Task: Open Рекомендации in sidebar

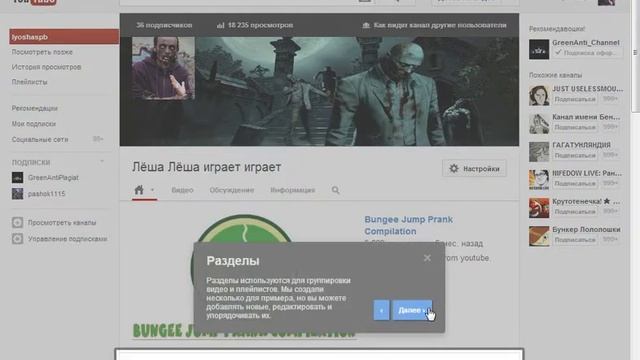Action: [x=35, y=109]
